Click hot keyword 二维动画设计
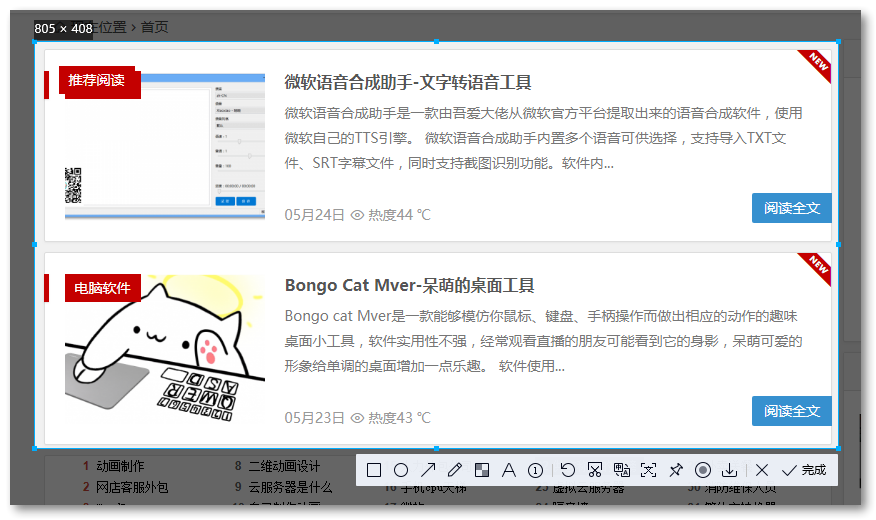The height and width of the screenshot is (520, 876). pyautogui.click(x=284, y=466)
